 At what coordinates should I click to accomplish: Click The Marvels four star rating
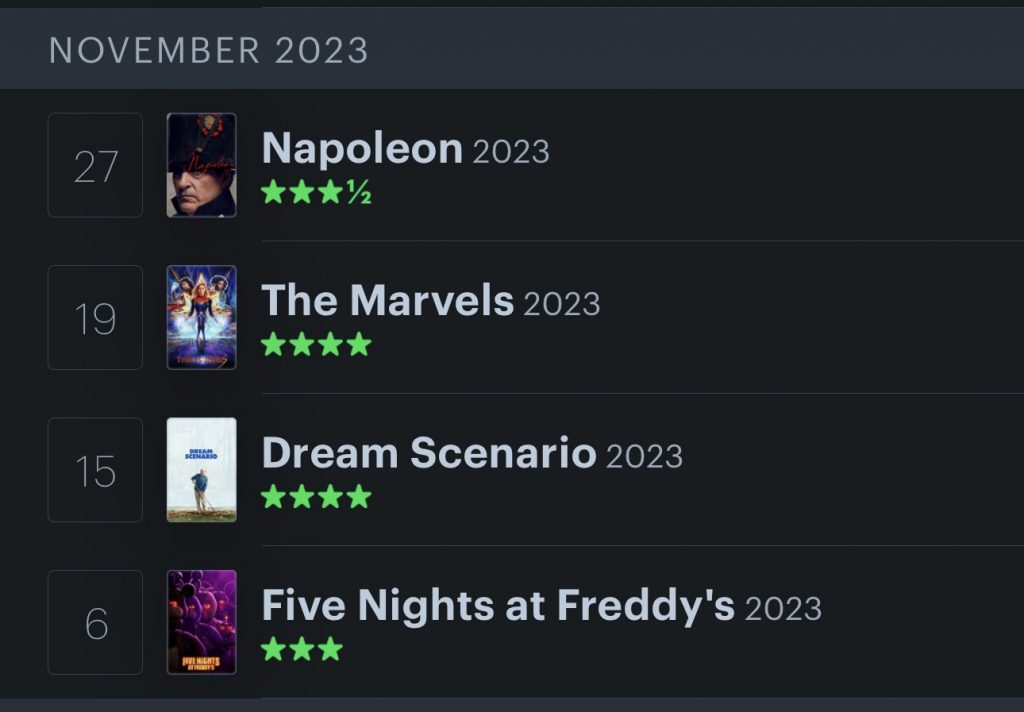click(x=316, y=344)
